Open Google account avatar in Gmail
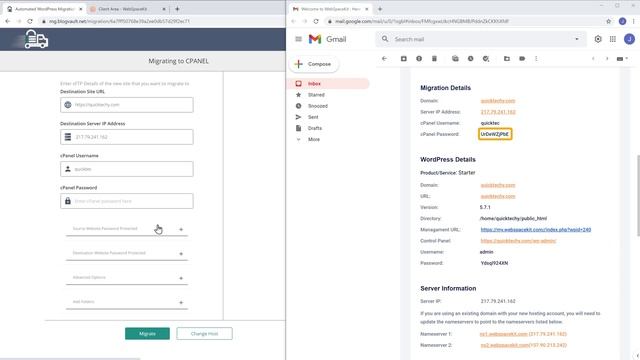The height and width of the screenshot is (360, 640). [629, 39]
